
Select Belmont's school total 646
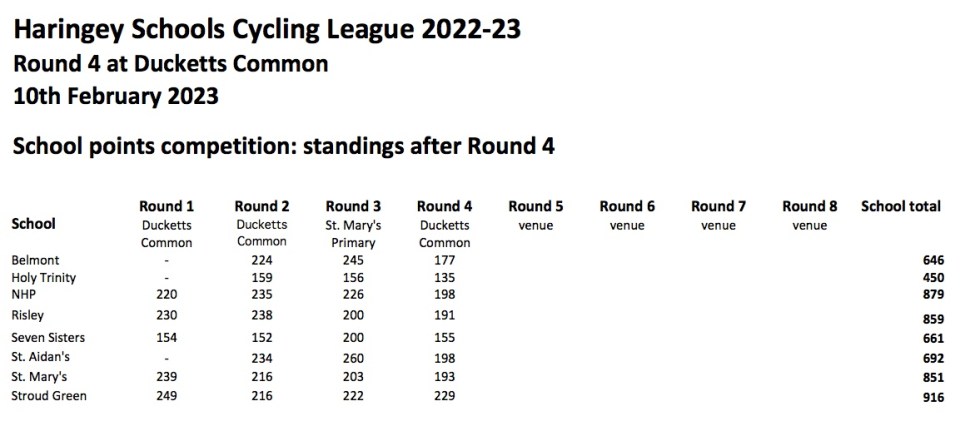pyautogui.click(x=931, y=260)
